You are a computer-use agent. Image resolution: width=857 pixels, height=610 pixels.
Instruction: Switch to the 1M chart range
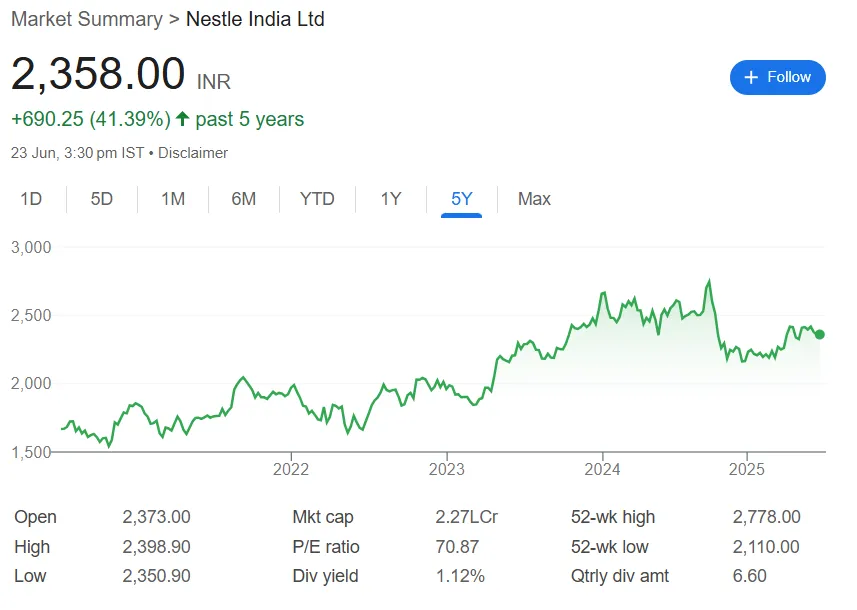coord(173,198)
